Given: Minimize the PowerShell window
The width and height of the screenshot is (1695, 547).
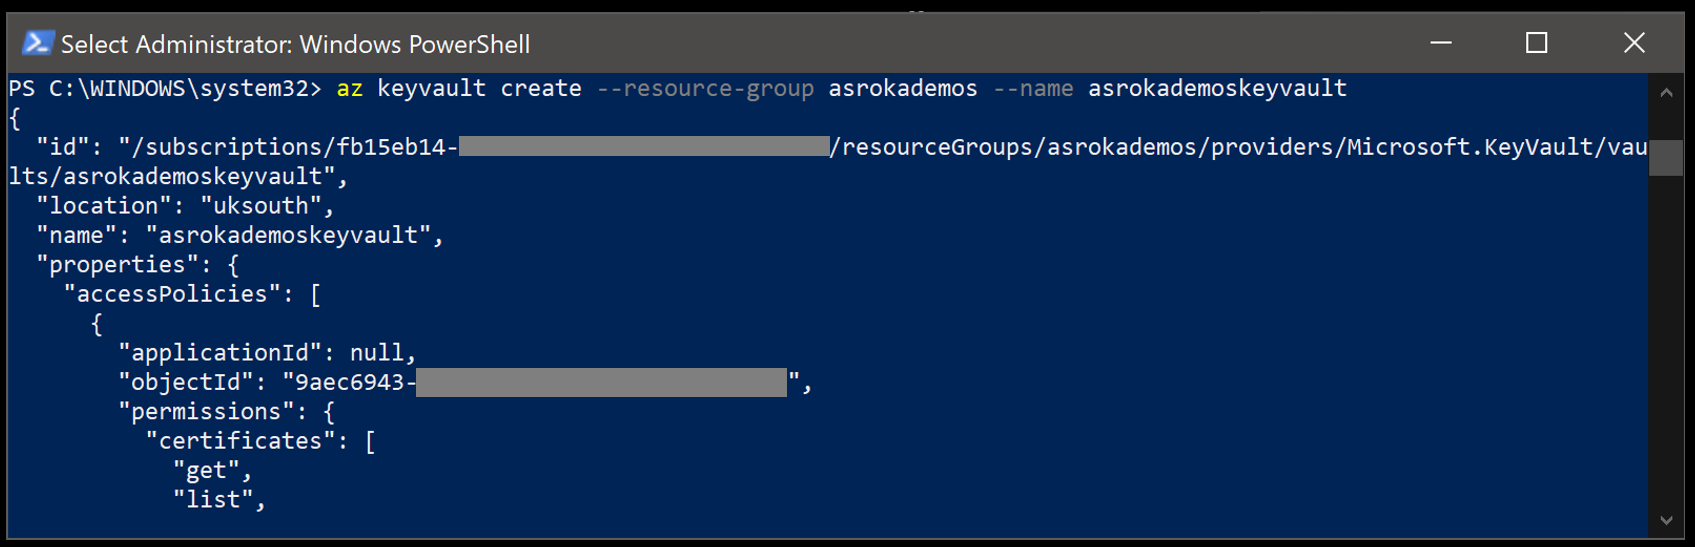Looking at the screenshot, I should (x=1440, y=43).
